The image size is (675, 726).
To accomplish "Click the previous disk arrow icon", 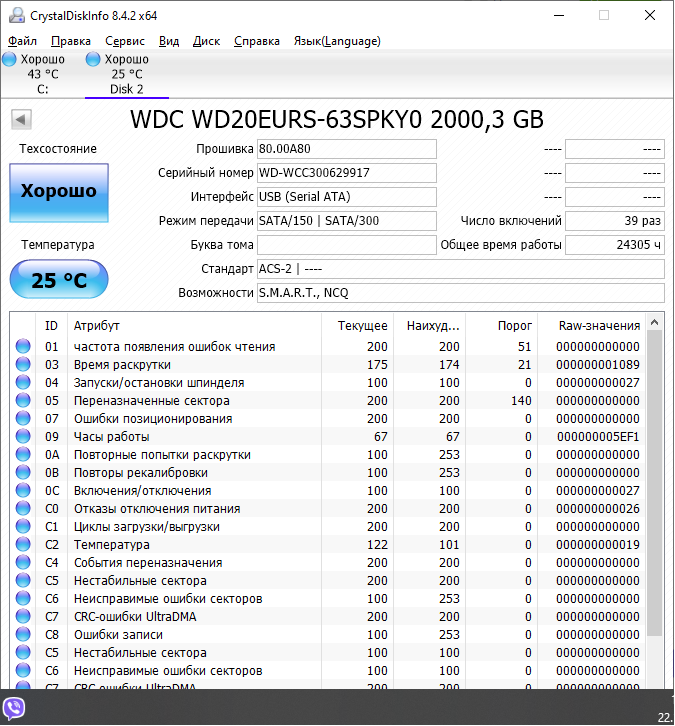I will click(20, 120).
